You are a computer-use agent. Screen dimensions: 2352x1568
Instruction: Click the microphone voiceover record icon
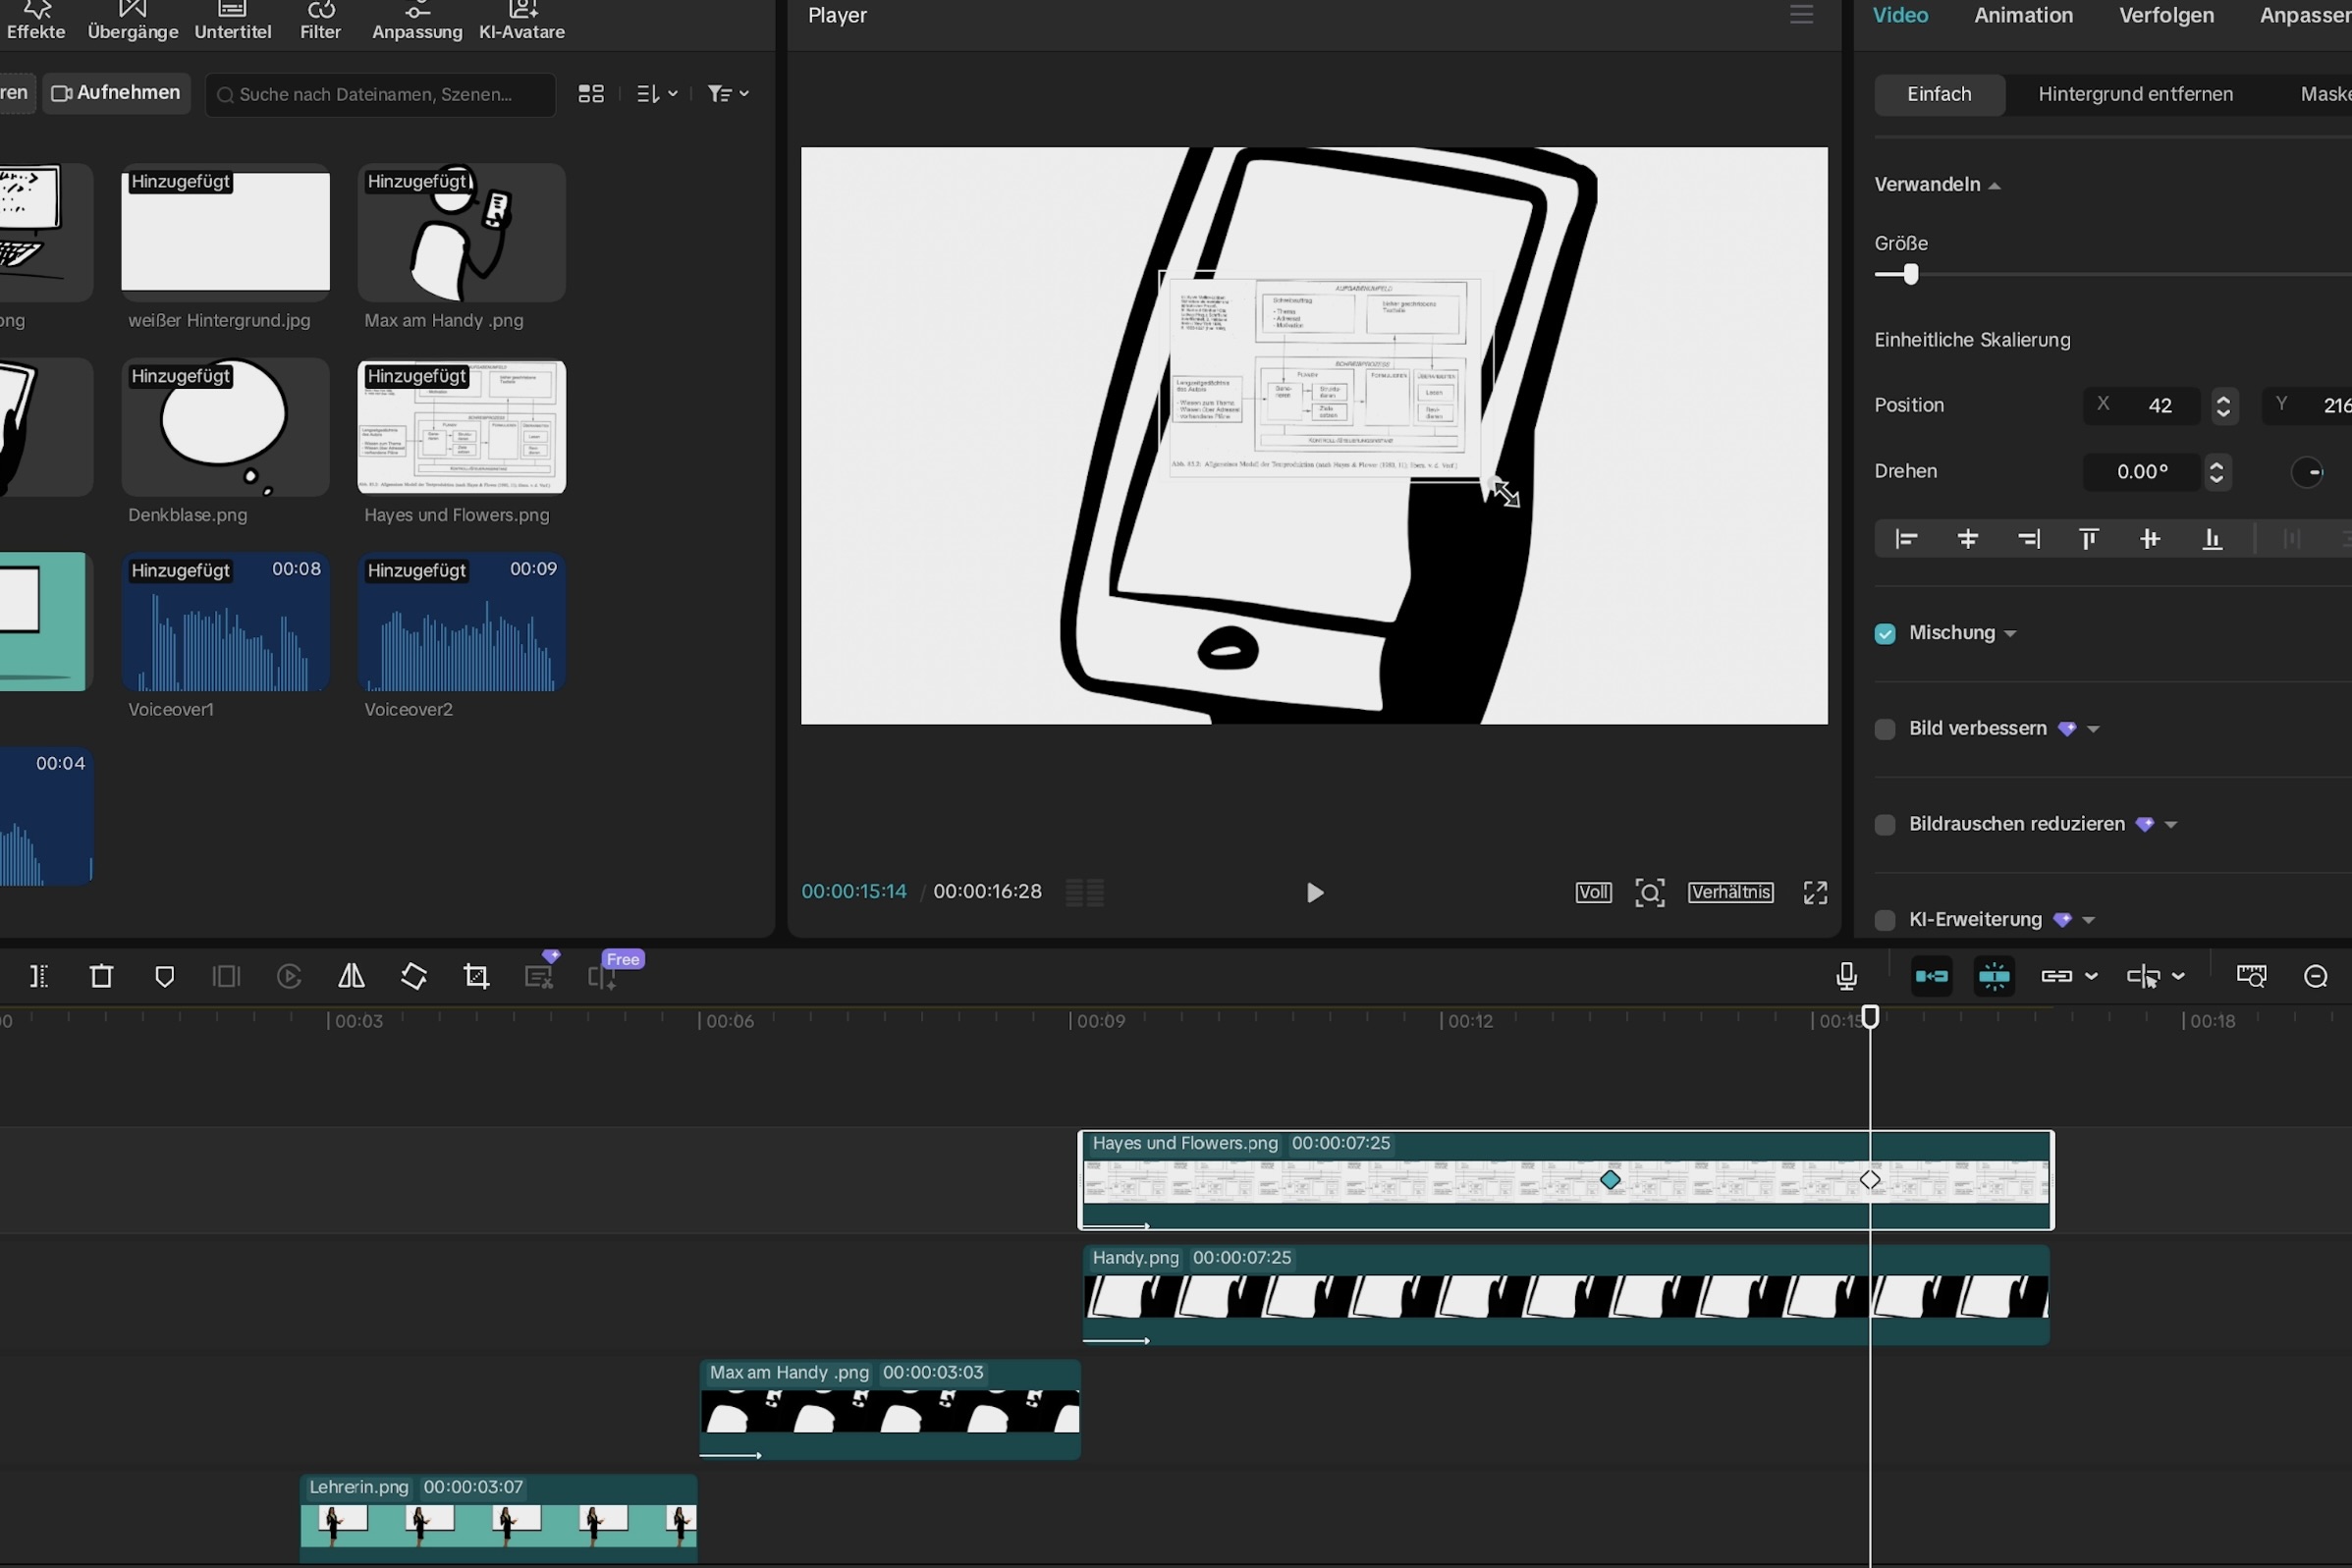click(x=1846, y=976)
